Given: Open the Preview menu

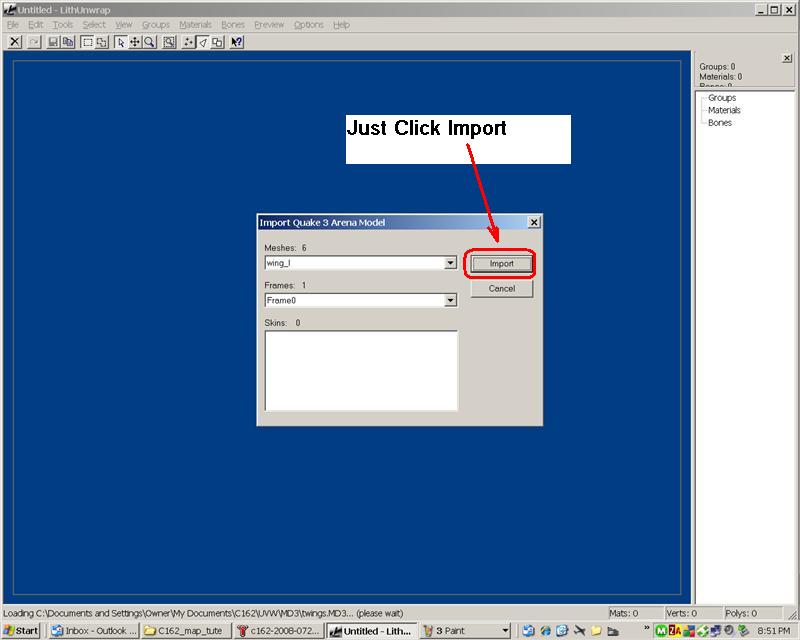Looking at the screenshot, I should click(x=269, y=24).
